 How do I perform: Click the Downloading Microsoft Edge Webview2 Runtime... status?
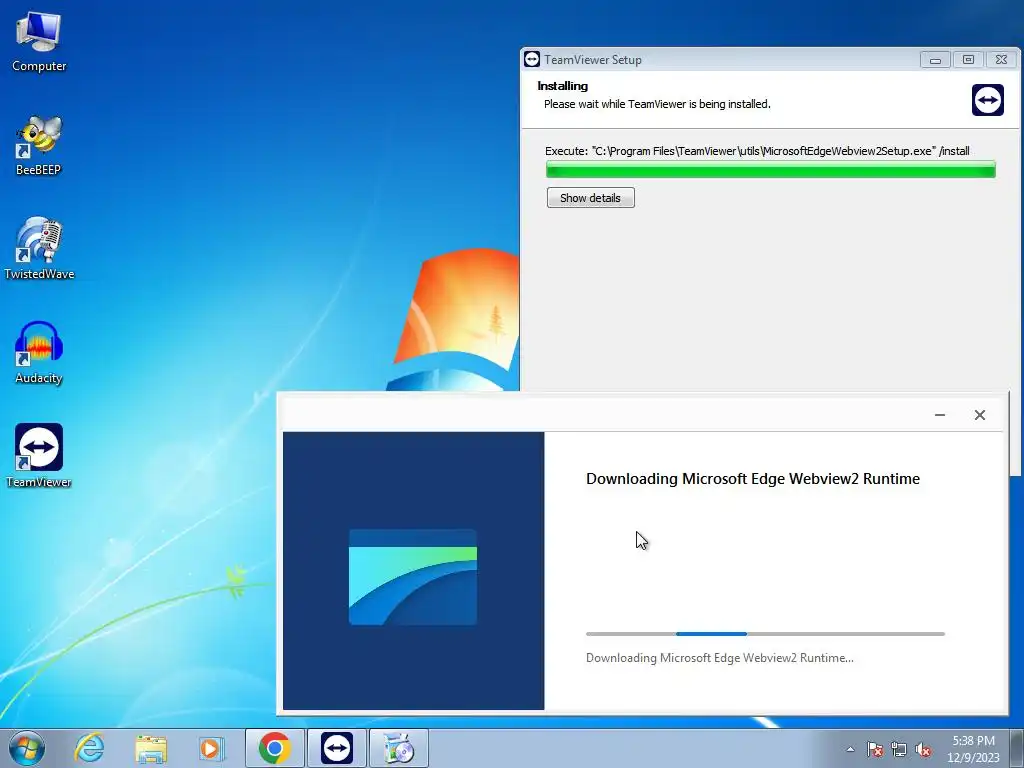pyautogui.click(x=720, y=658)
